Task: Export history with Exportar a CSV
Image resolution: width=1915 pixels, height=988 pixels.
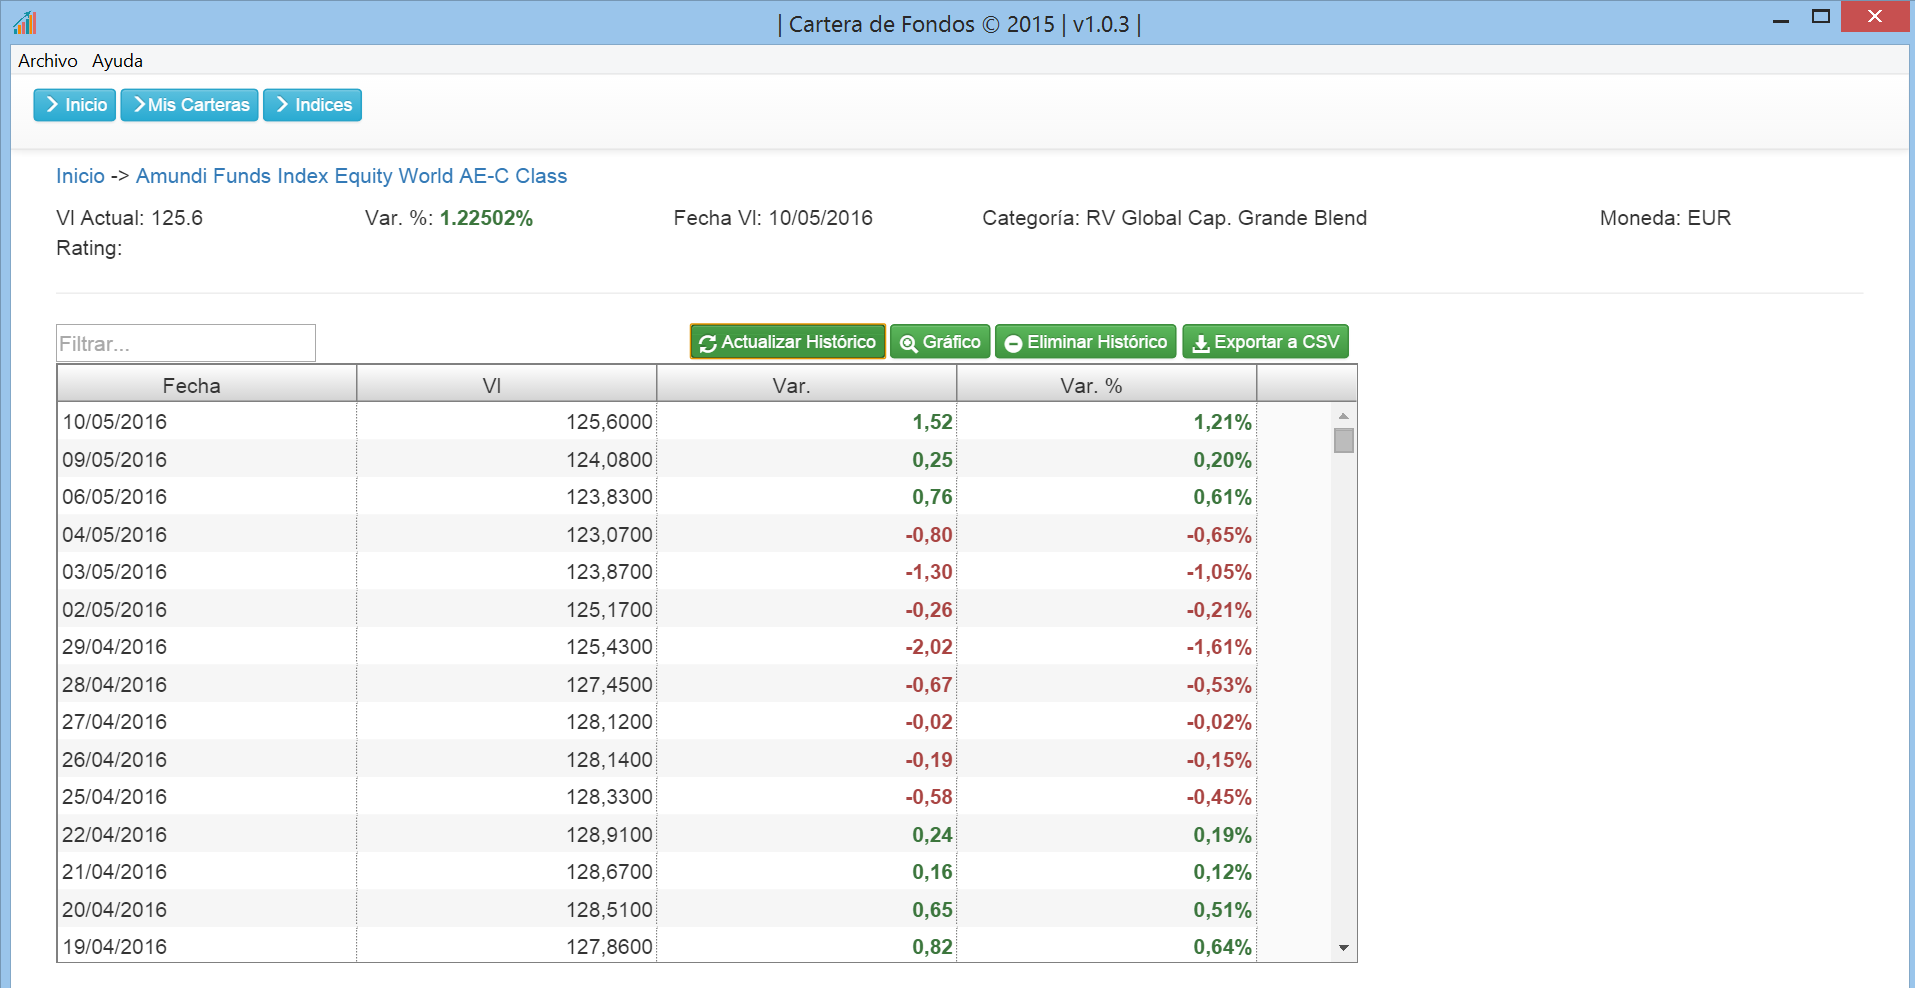Action: pyautogui.click(x=1265, y=342)
